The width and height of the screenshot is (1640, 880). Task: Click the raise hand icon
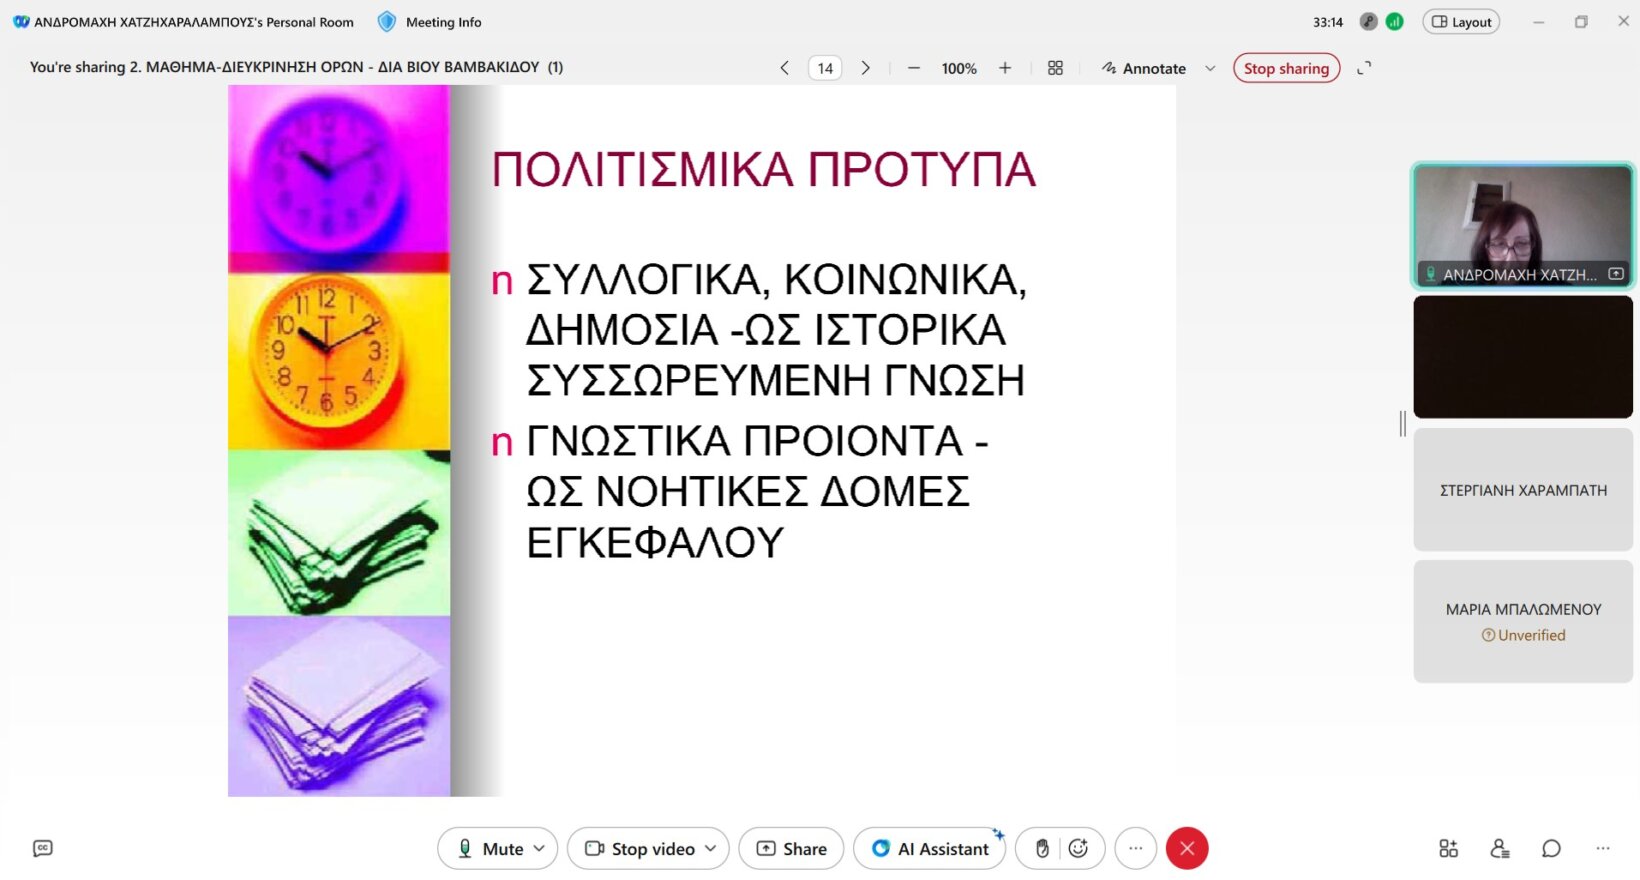(1042, 848)
